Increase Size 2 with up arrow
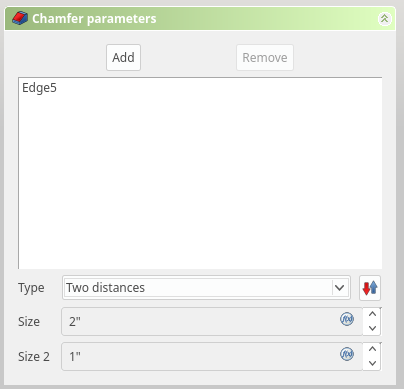This screenshot has width=404, height=389. point(372,349)
